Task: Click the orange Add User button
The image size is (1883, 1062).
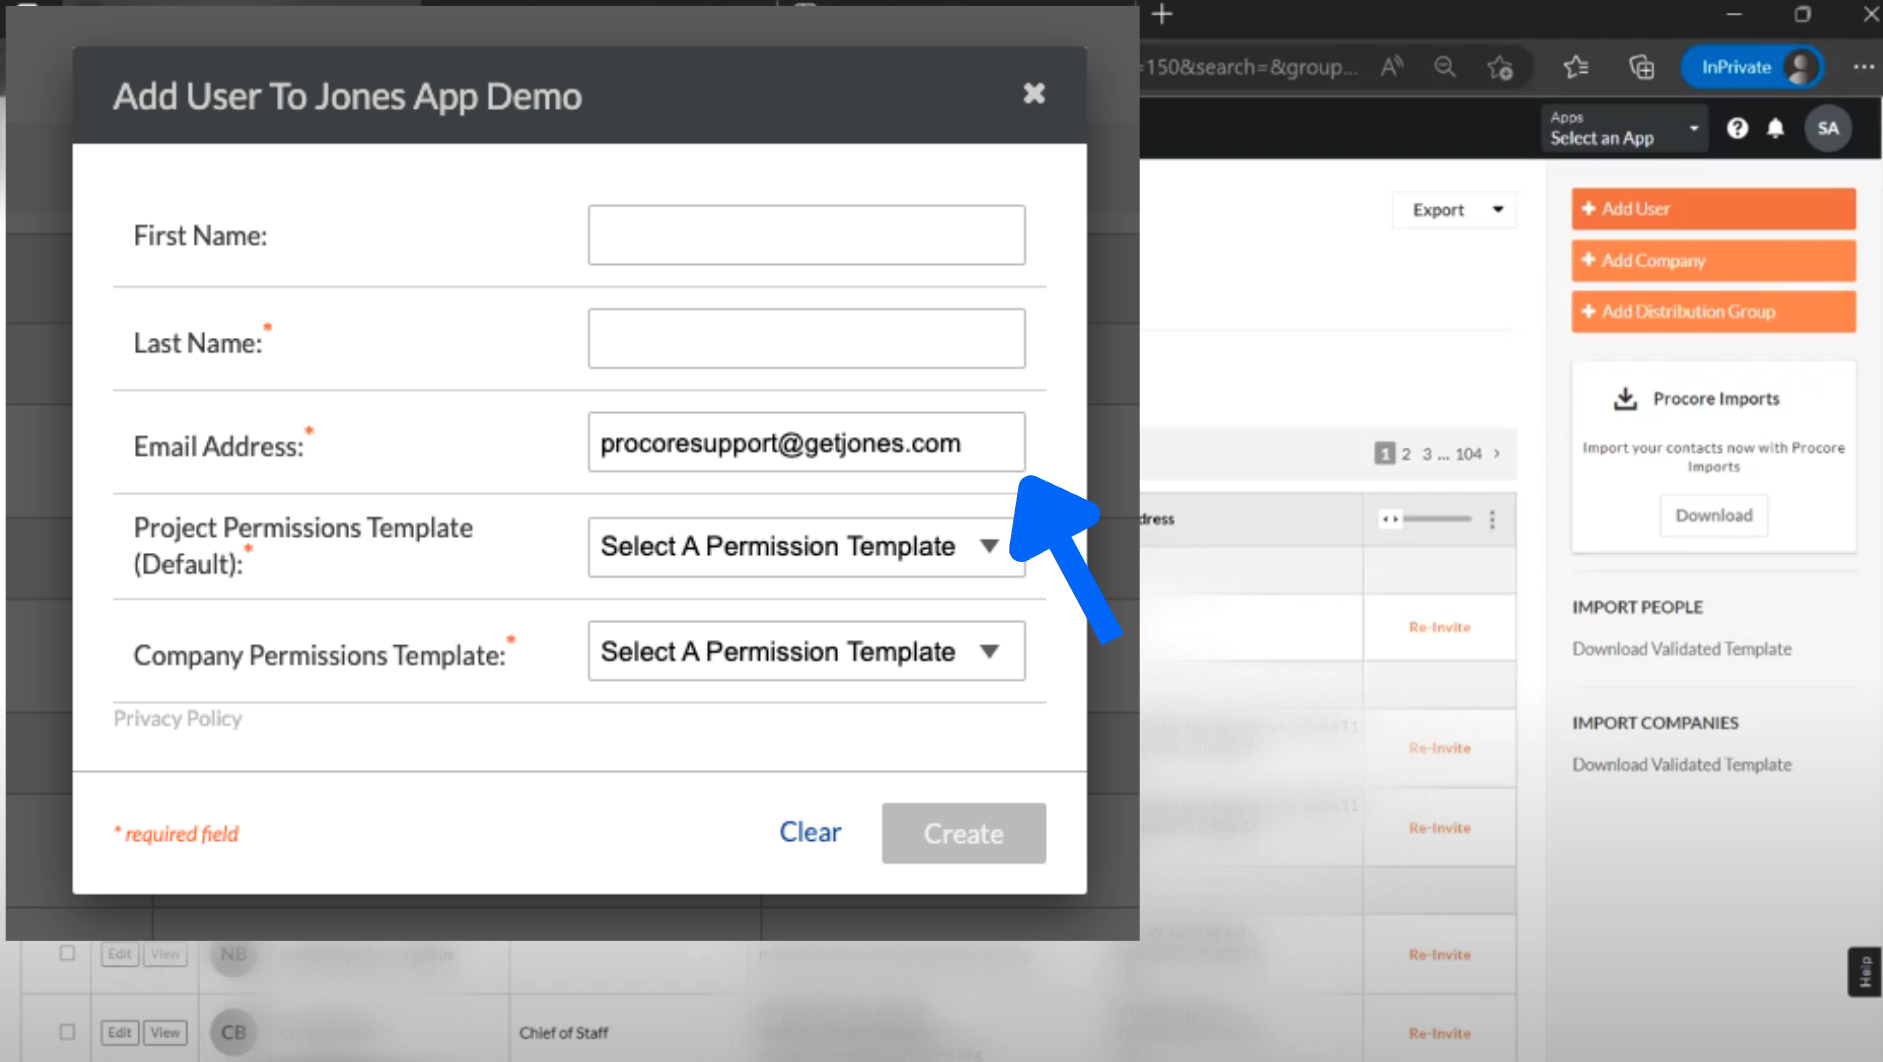Action: click(x=1713, y=209)
